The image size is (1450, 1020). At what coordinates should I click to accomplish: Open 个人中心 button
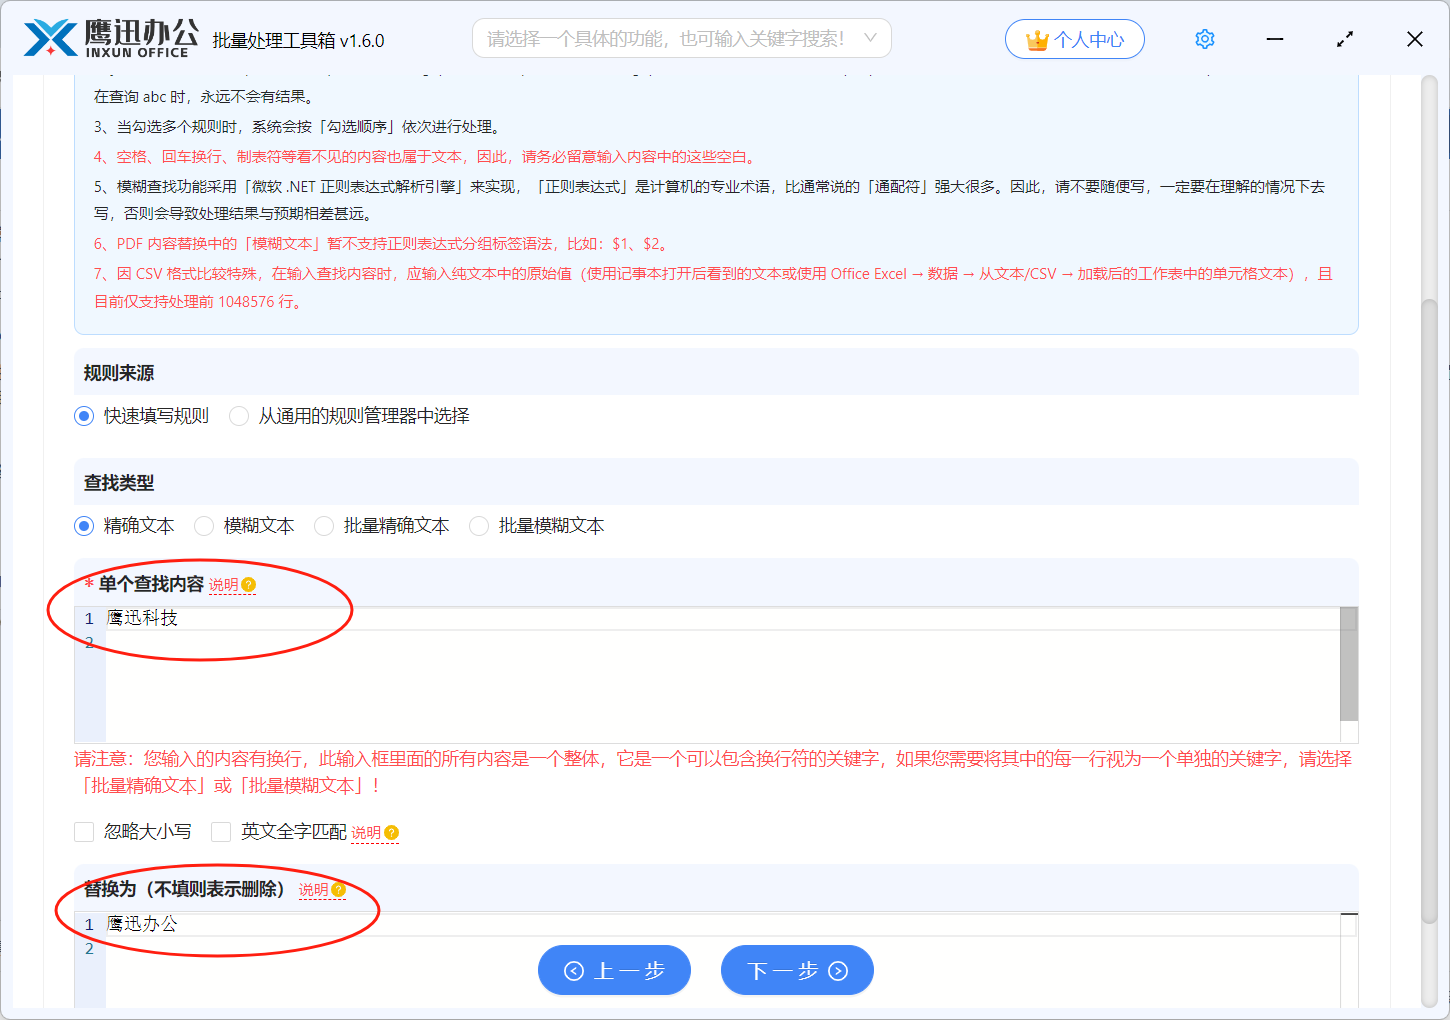coord(1075,39)
